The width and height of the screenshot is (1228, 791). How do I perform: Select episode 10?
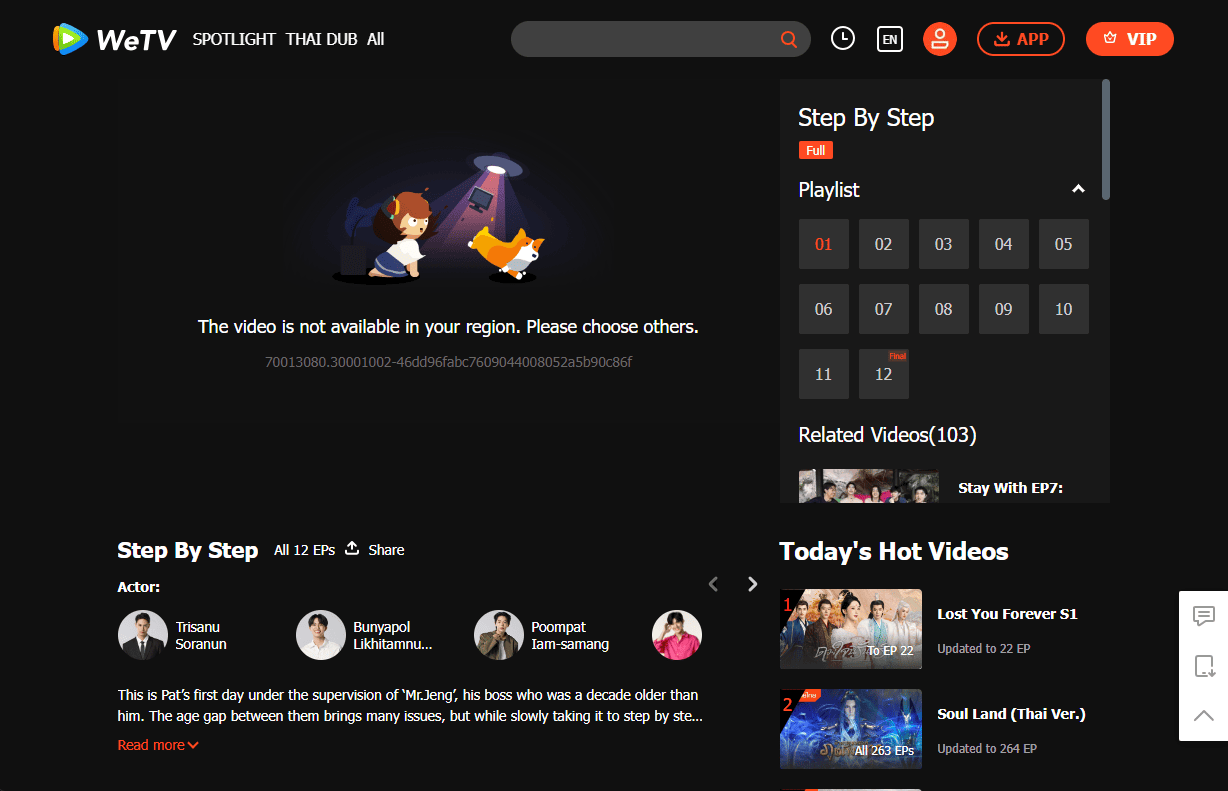tap(1064, 309)
